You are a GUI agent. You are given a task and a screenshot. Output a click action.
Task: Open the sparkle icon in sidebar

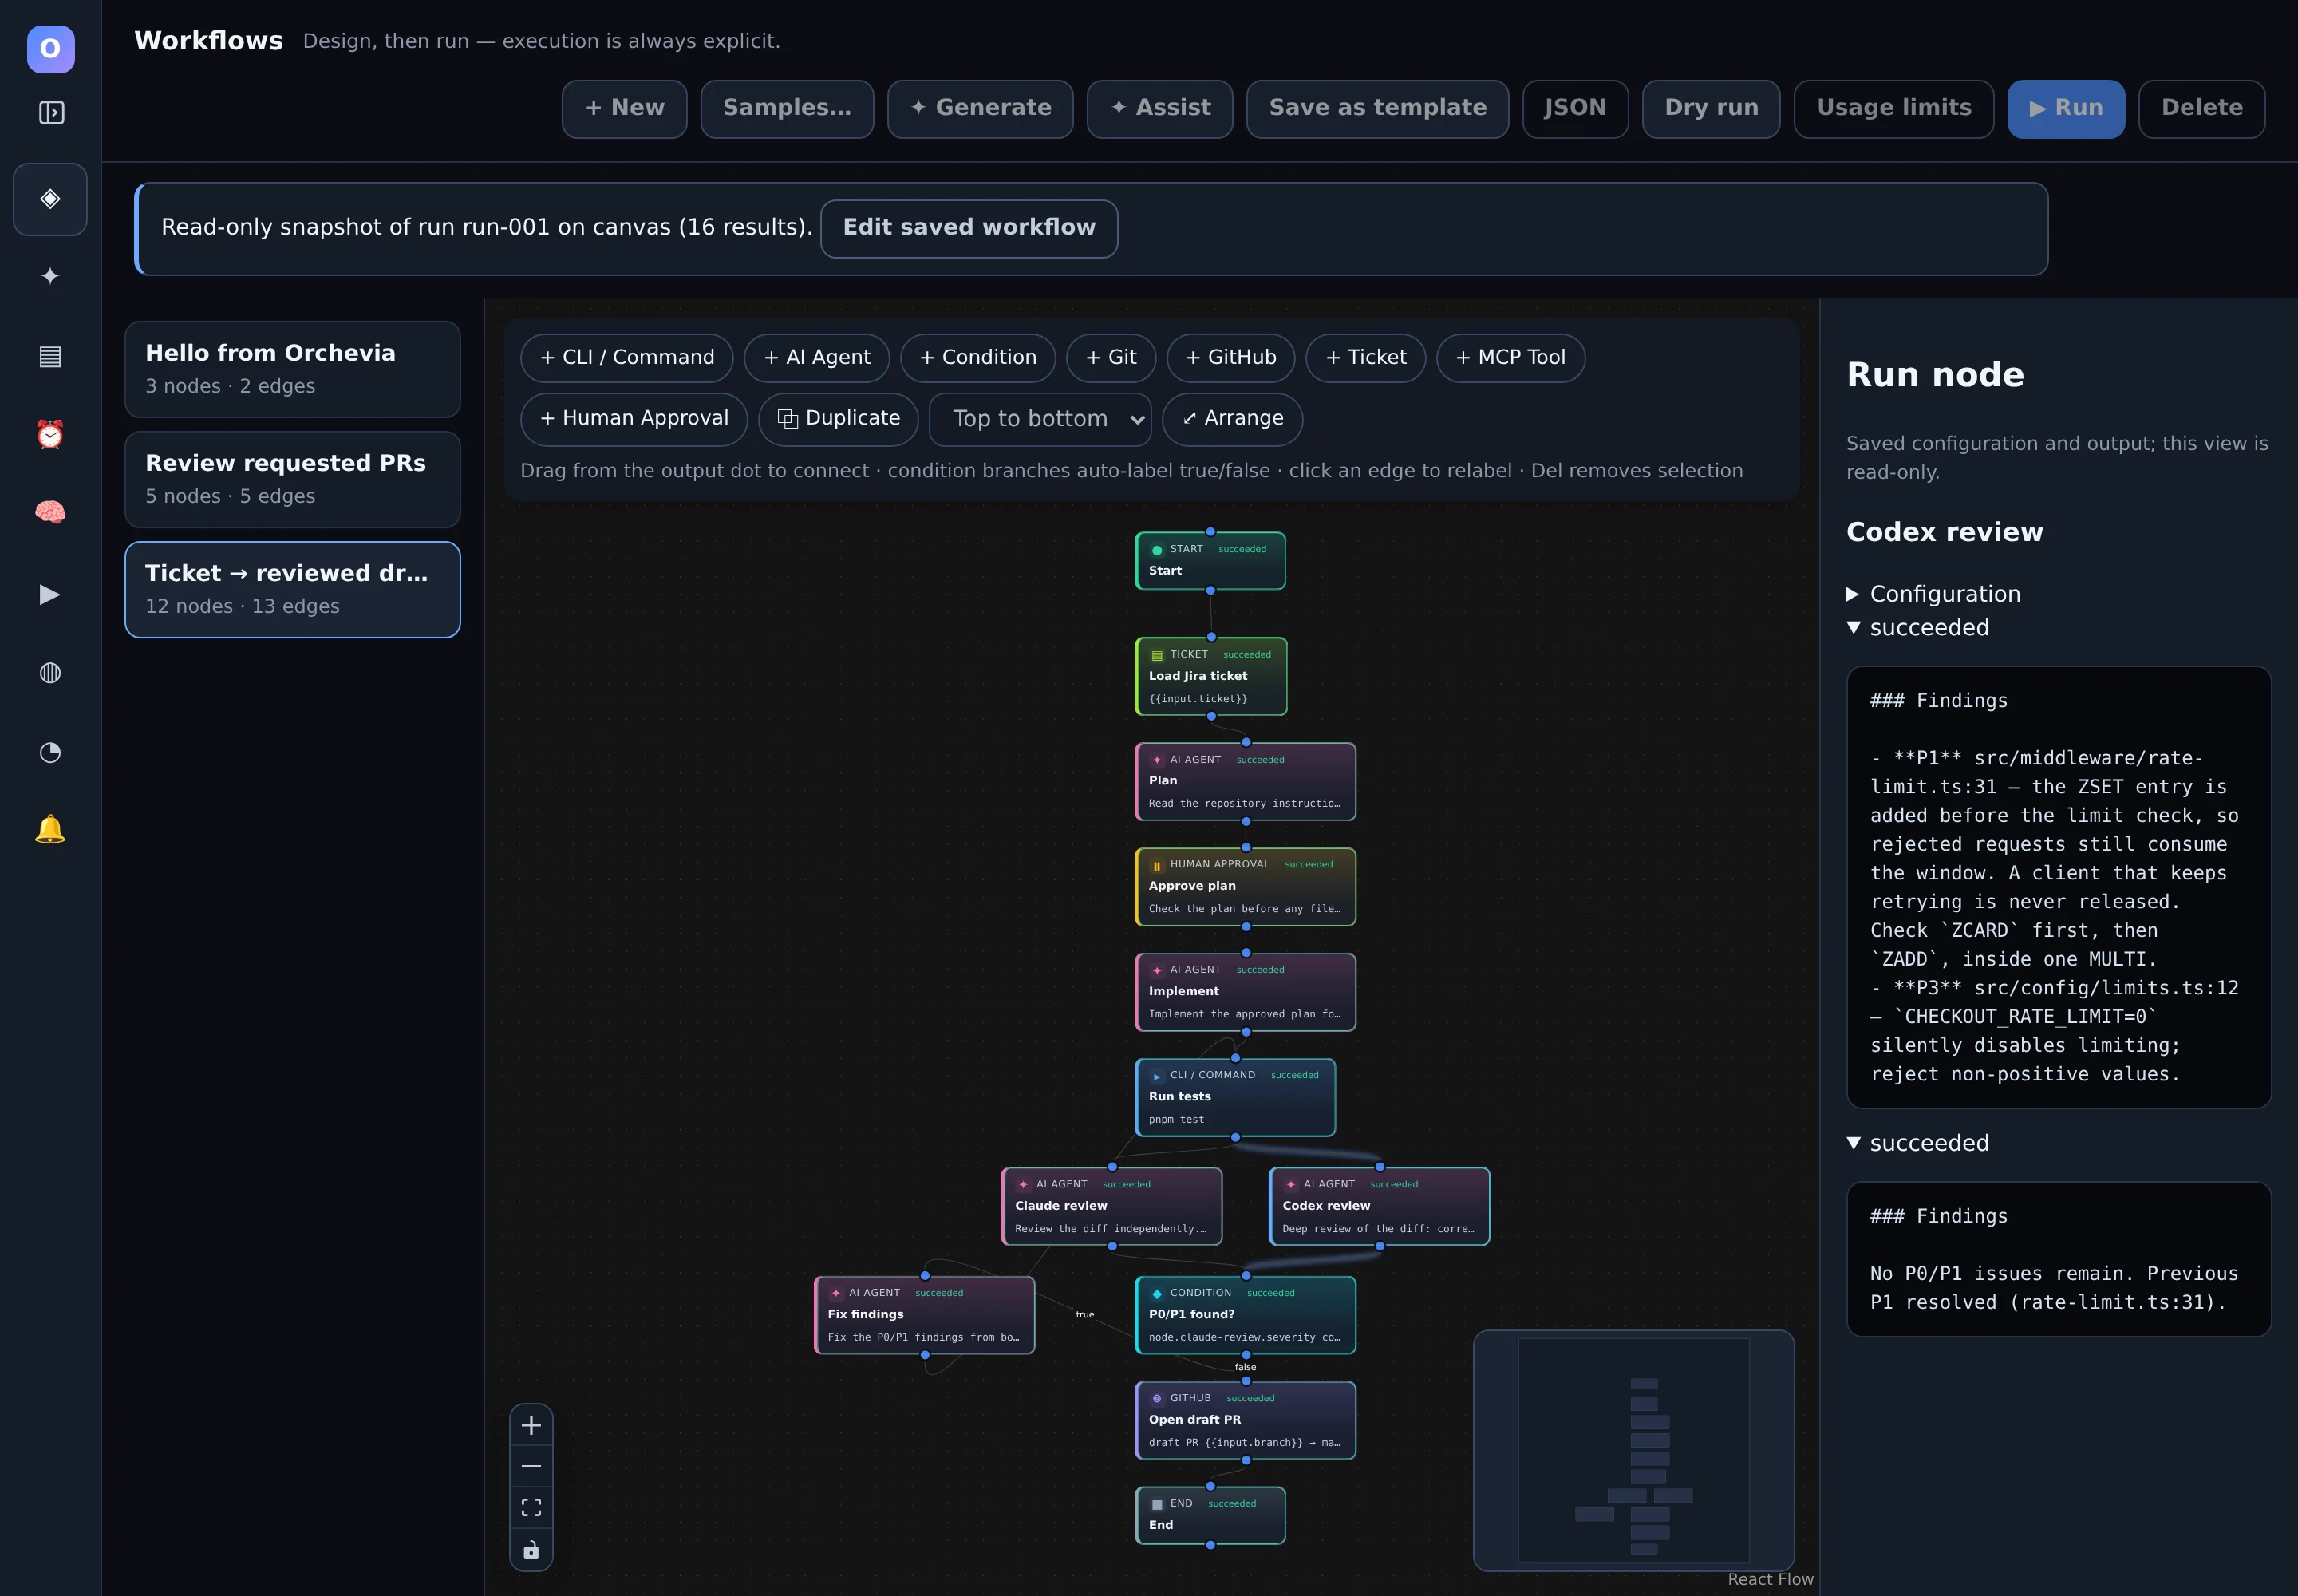point(50,276)
